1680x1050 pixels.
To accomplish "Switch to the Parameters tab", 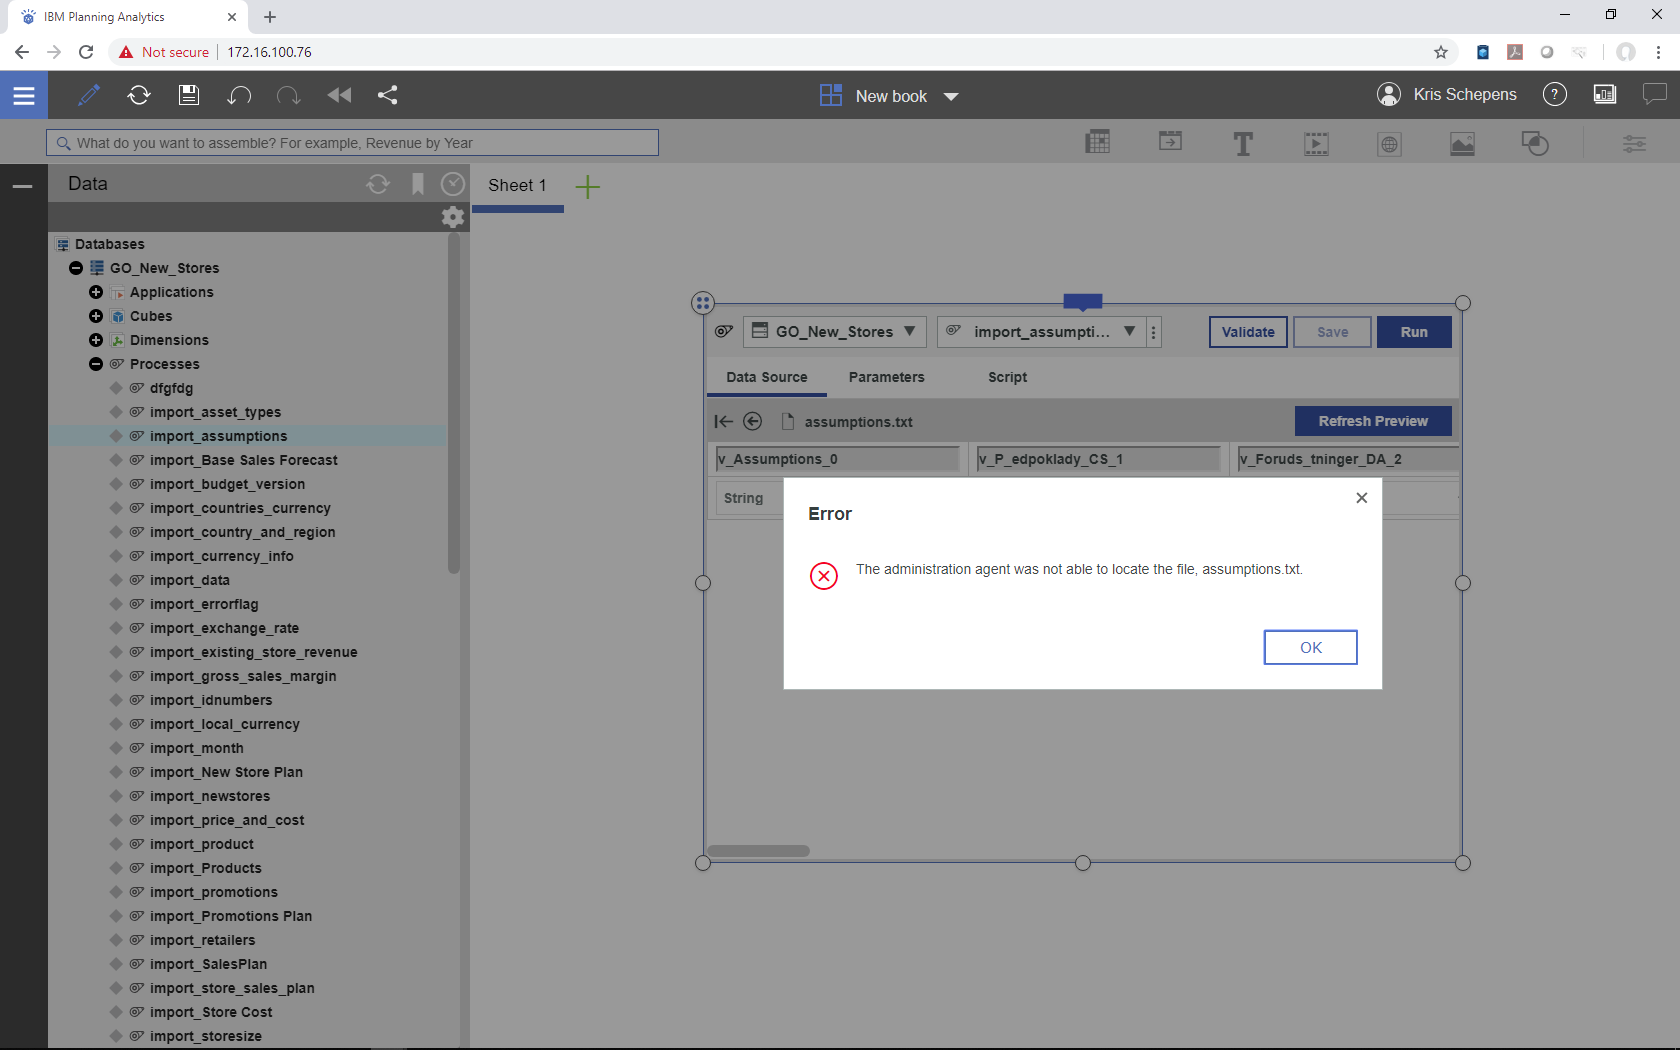I will click(886, 377).
